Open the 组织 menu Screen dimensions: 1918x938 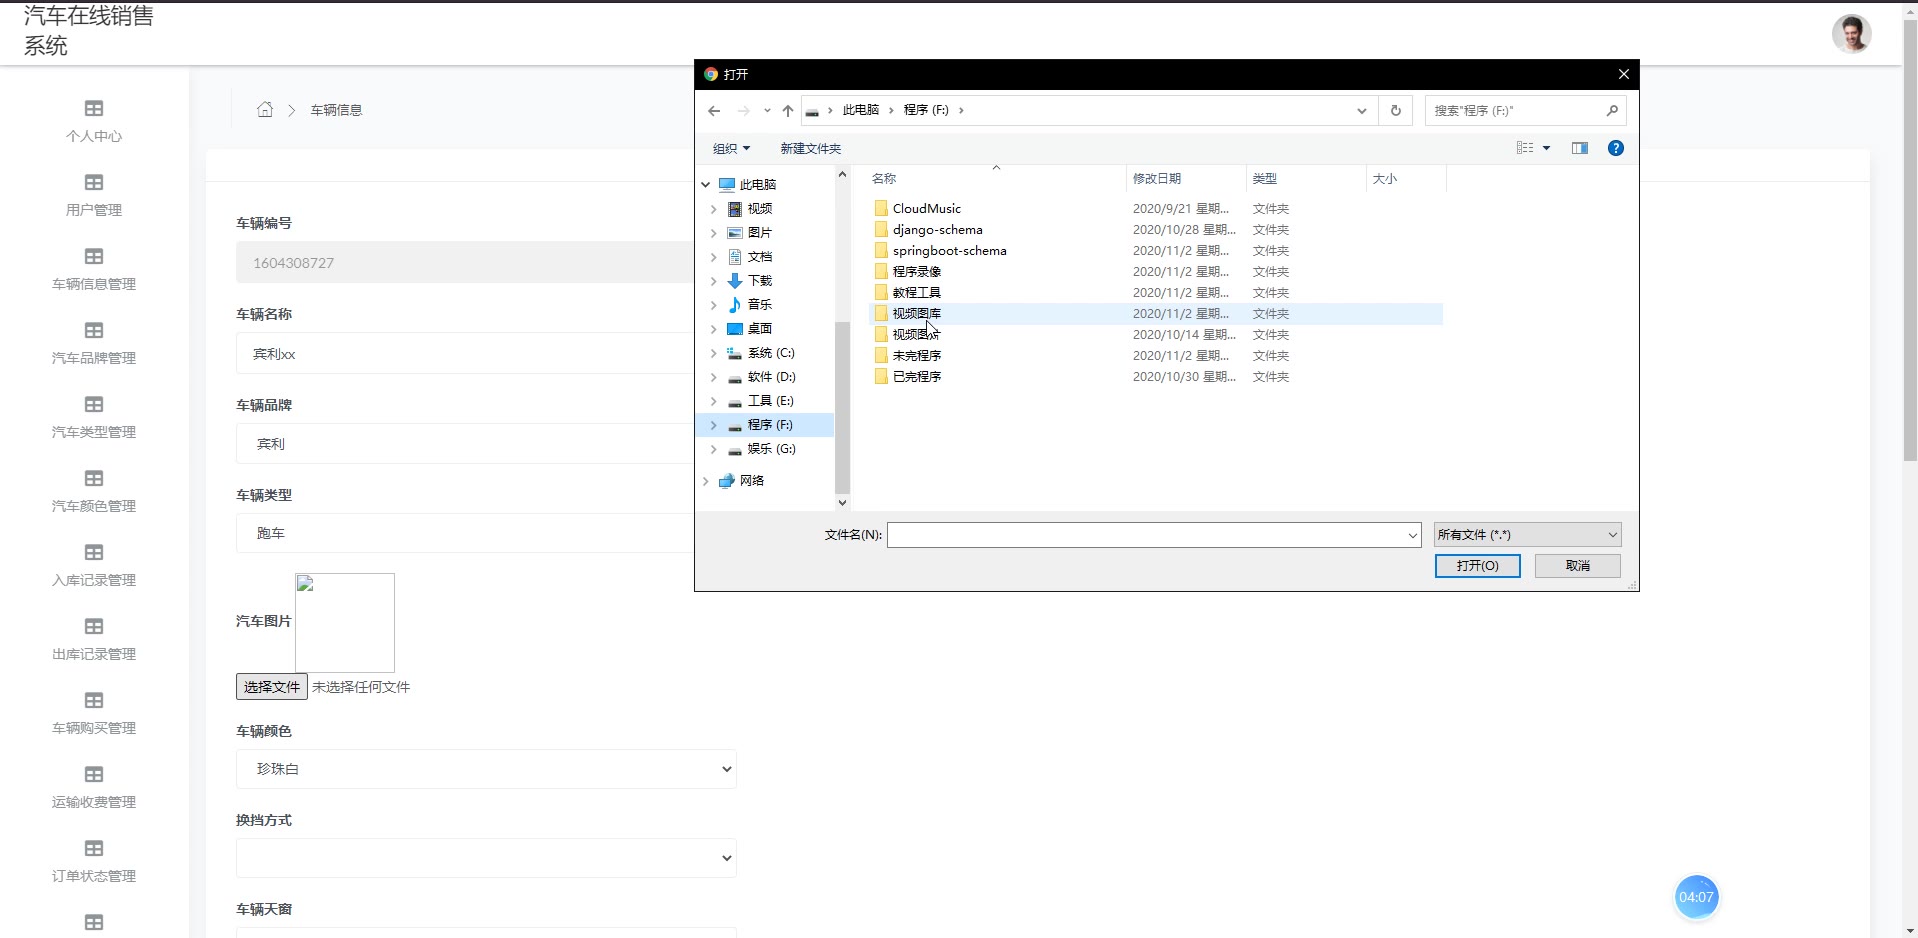tap(731, 149)
